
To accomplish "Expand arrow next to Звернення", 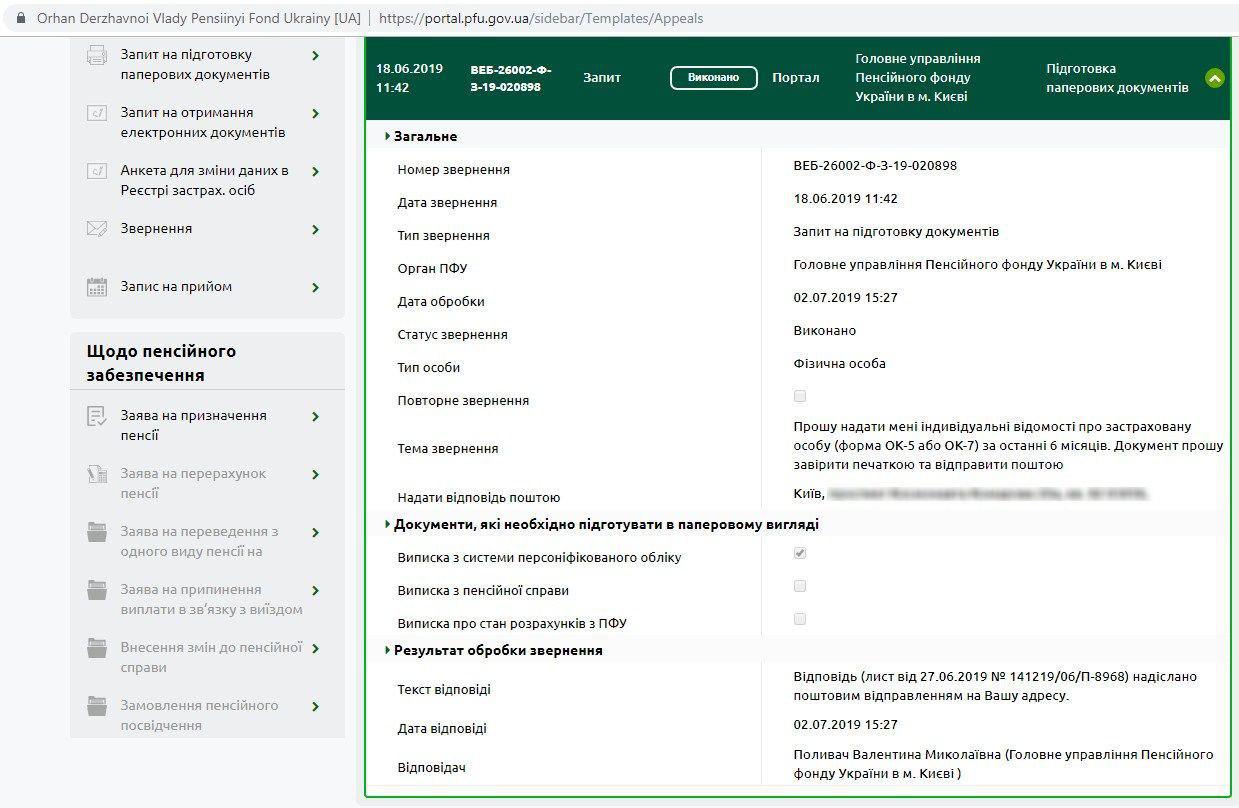I will click(316, 229).
